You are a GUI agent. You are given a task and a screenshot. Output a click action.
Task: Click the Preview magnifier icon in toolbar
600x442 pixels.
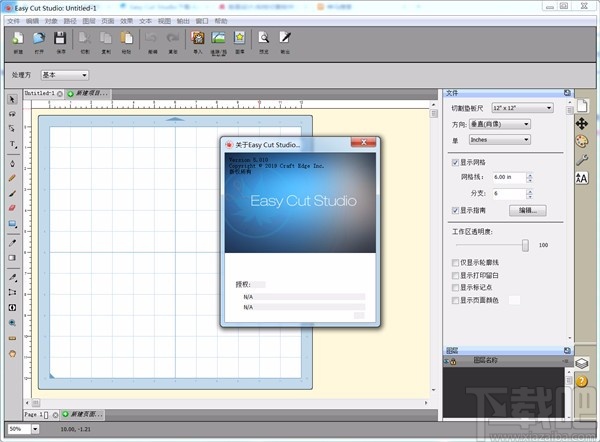[264, 38]
